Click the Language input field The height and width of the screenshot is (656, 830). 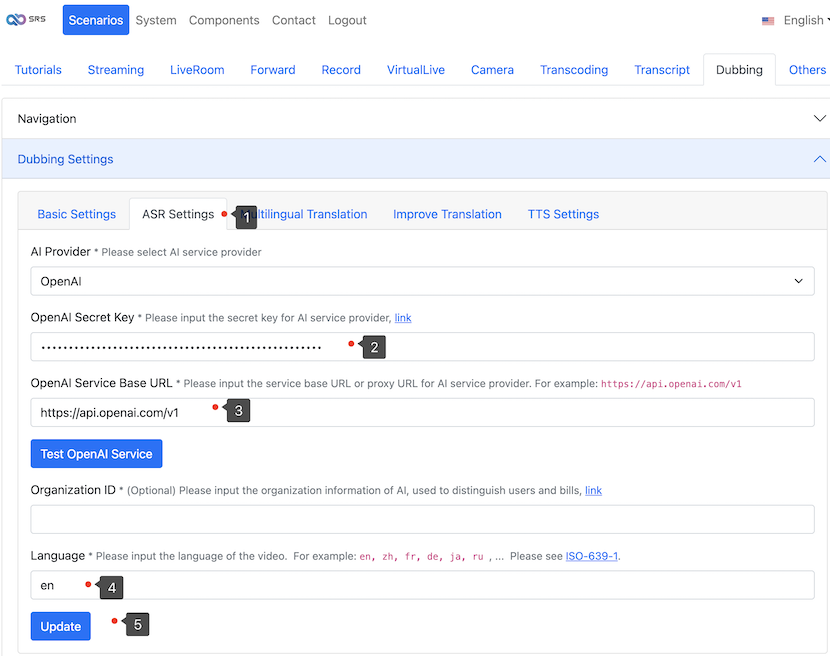(422, 585)
